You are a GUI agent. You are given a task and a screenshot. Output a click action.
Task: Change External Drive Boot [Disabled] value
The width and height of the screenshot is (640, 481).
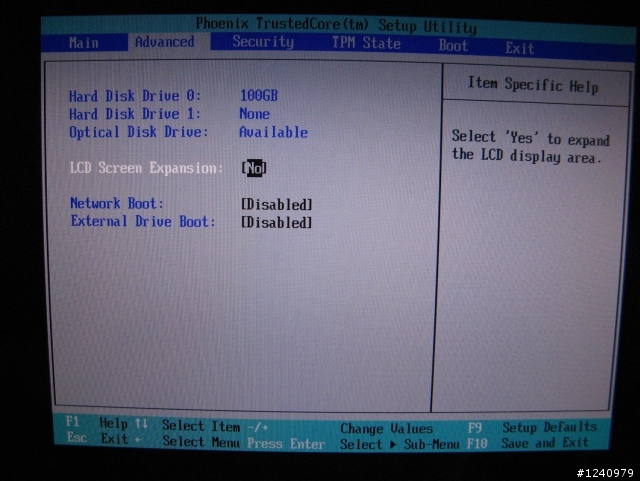pos(277,223)
